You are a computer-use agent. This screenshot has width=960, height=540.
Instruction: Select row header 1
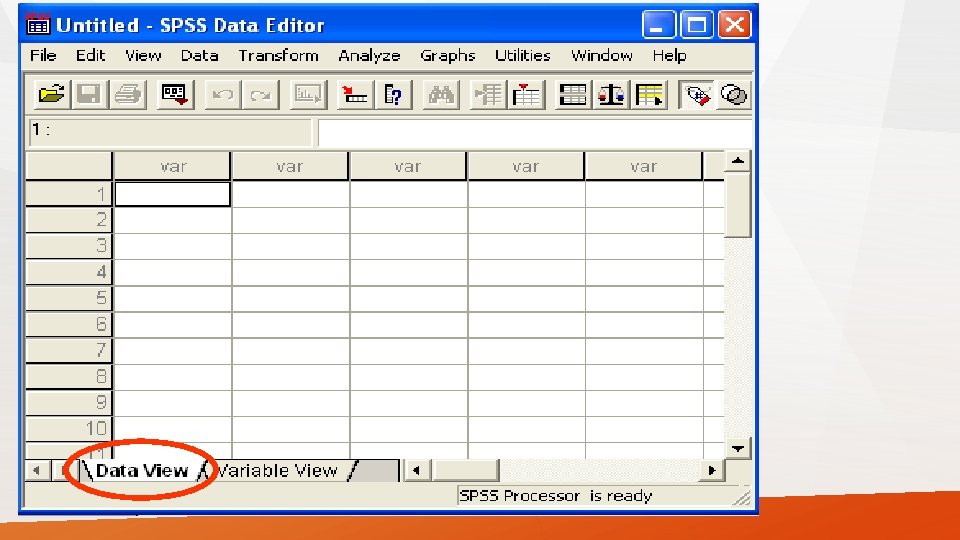pos(69,194)
